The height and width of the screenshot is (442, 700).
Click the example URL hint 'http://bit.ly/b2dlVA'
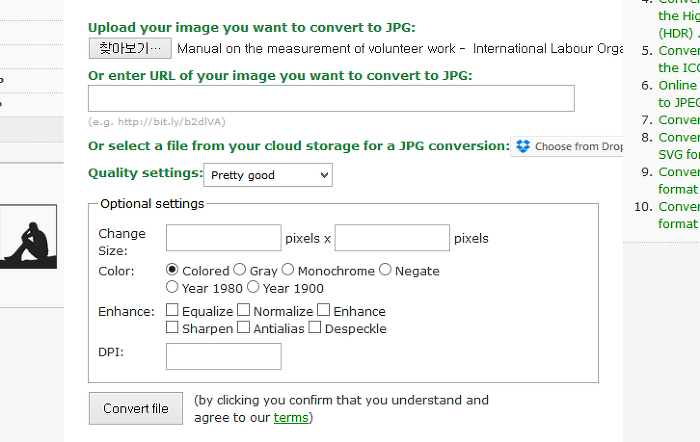[x=170, y=121]
